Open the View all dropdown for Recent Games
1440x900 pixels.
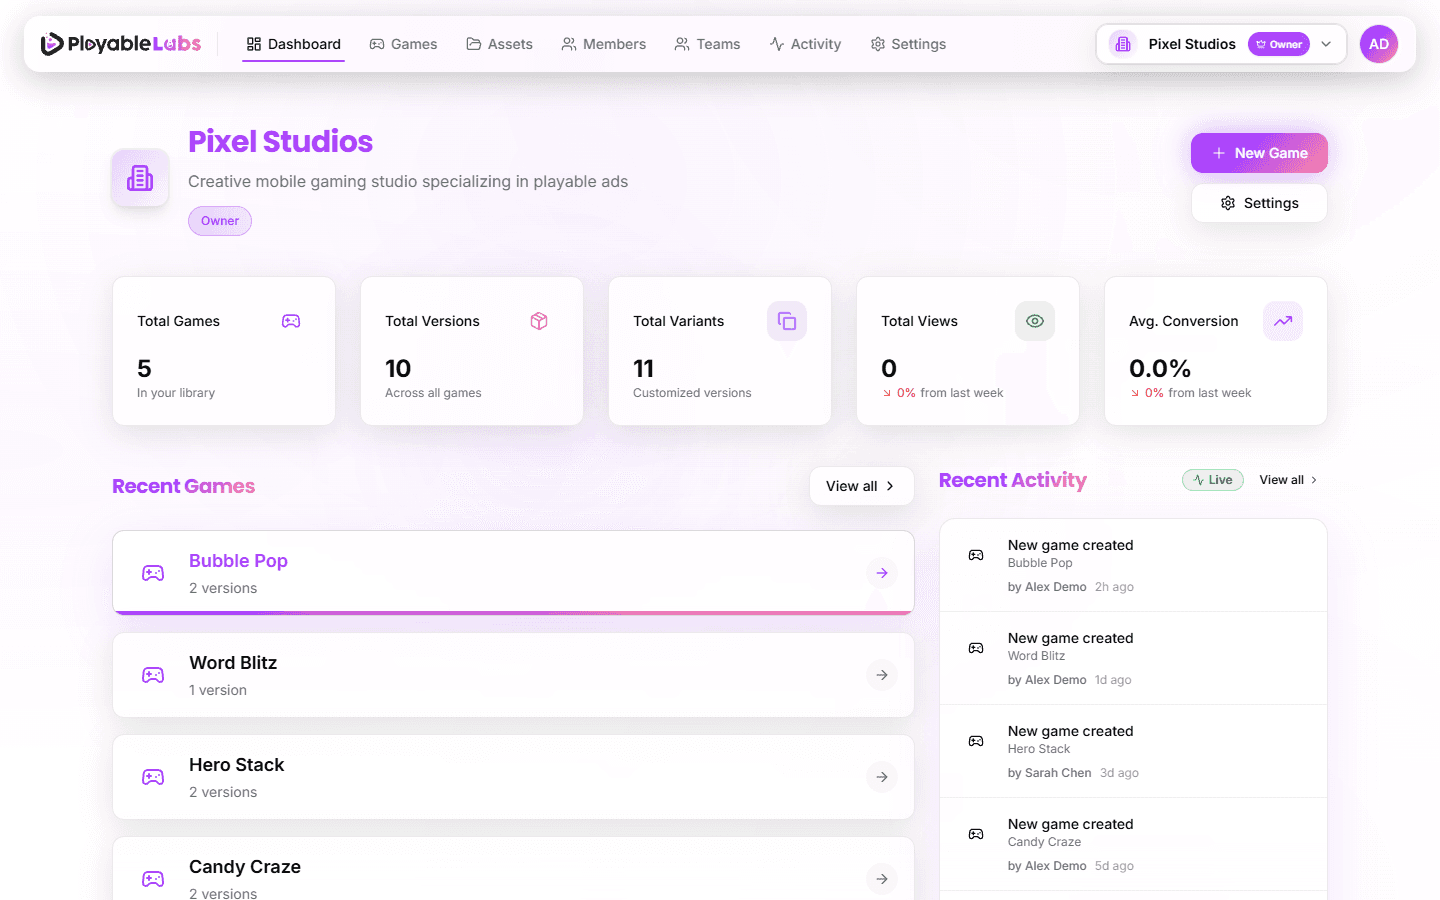click(x=861, y=486)
